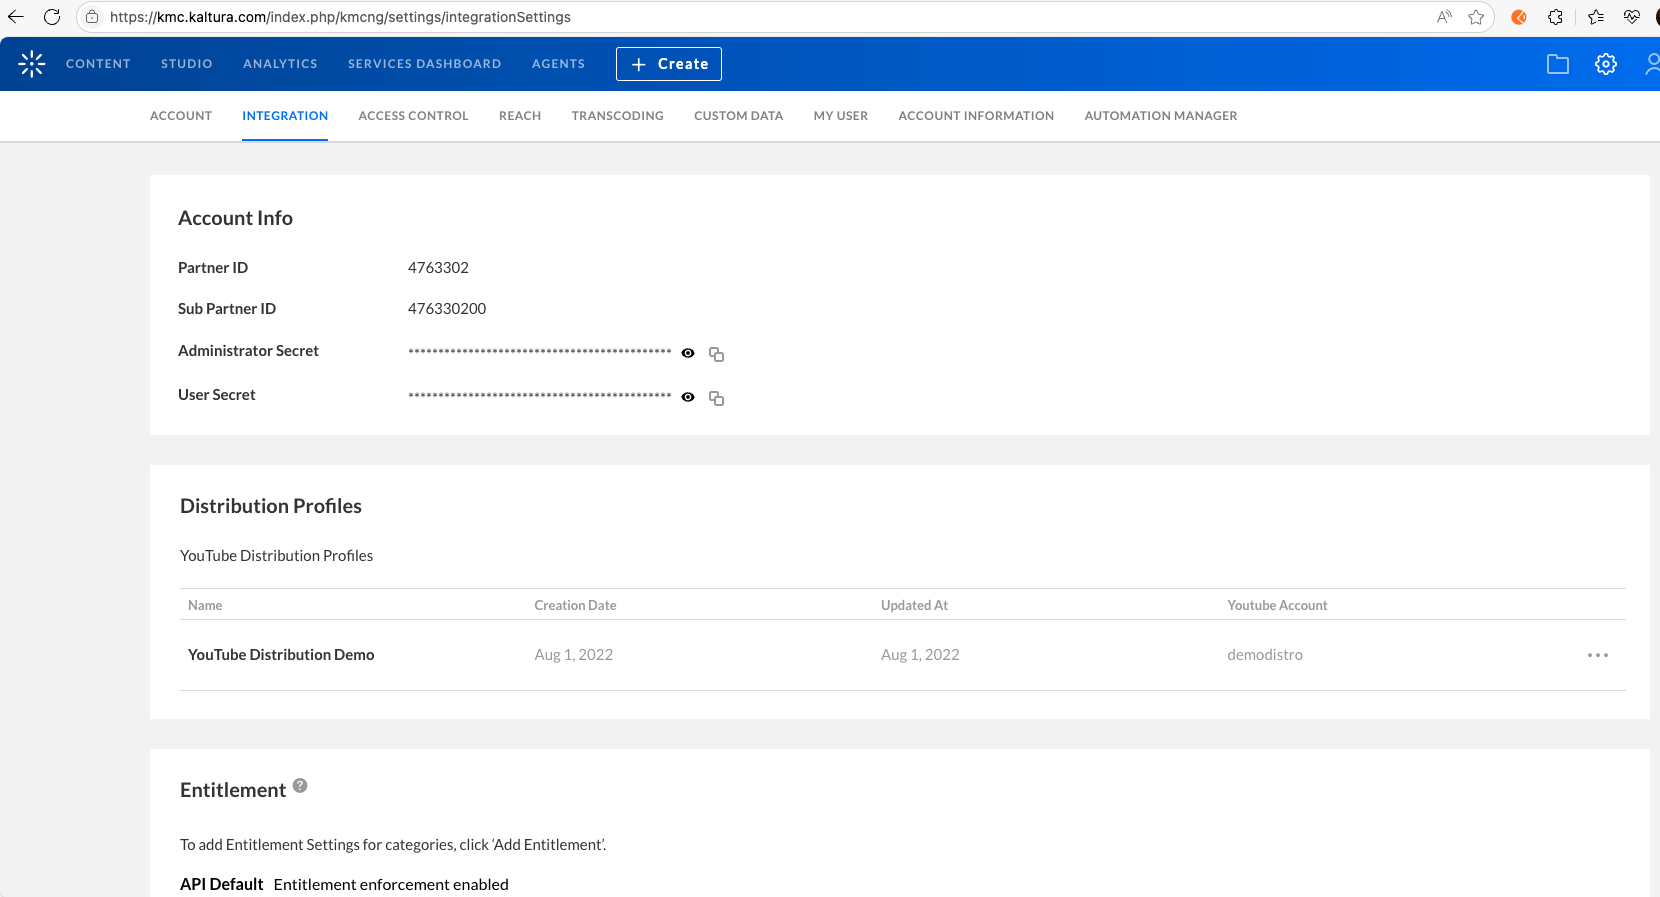The image size is (1660, 897).
Task: Open the Transcoding settings tab
Action: 617,116
